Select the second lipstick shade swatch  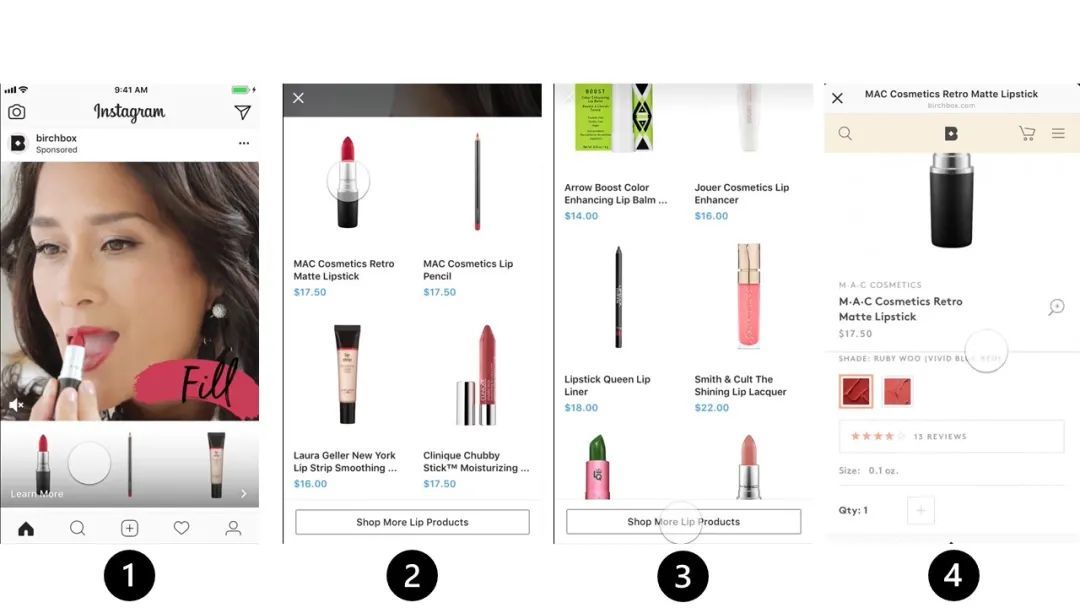(x=897, y=391)
